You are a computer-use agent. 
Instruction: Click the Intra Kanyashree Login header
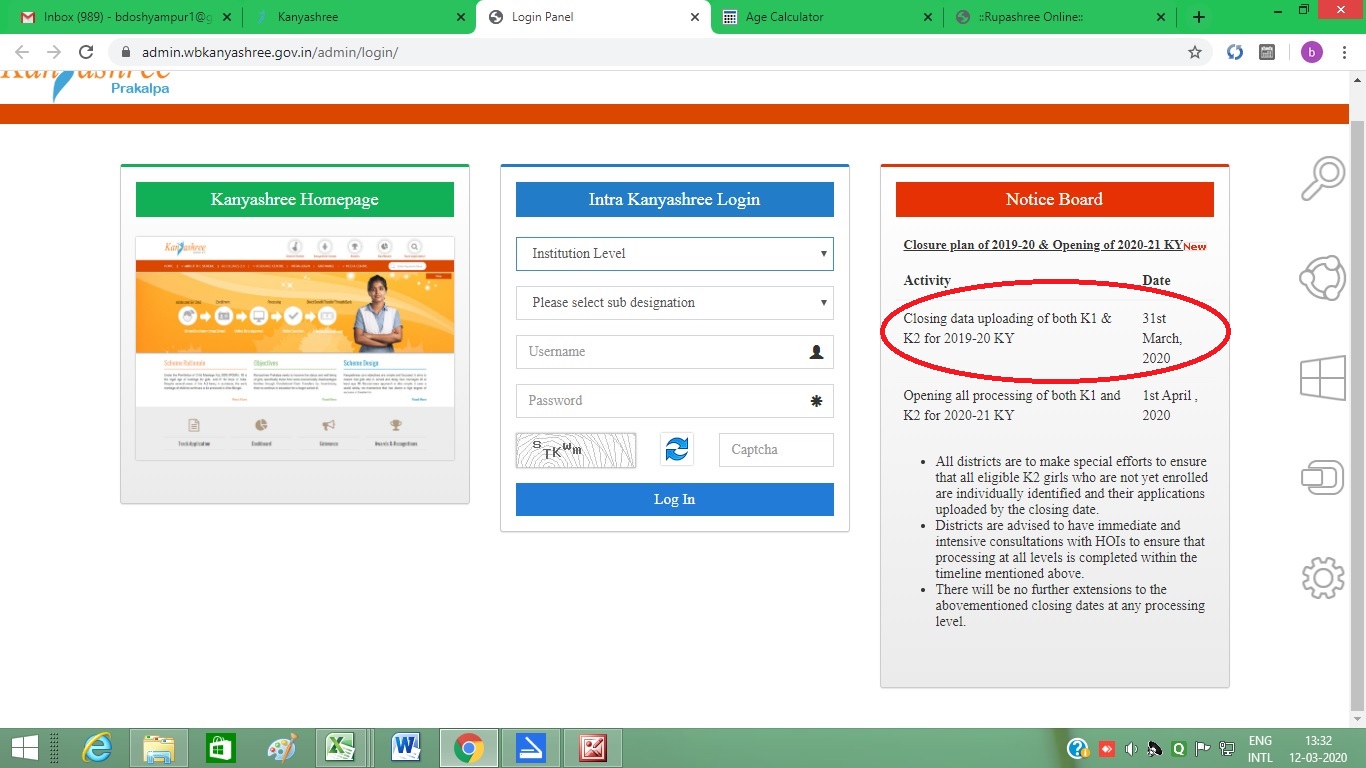click(x=675, y=199)
